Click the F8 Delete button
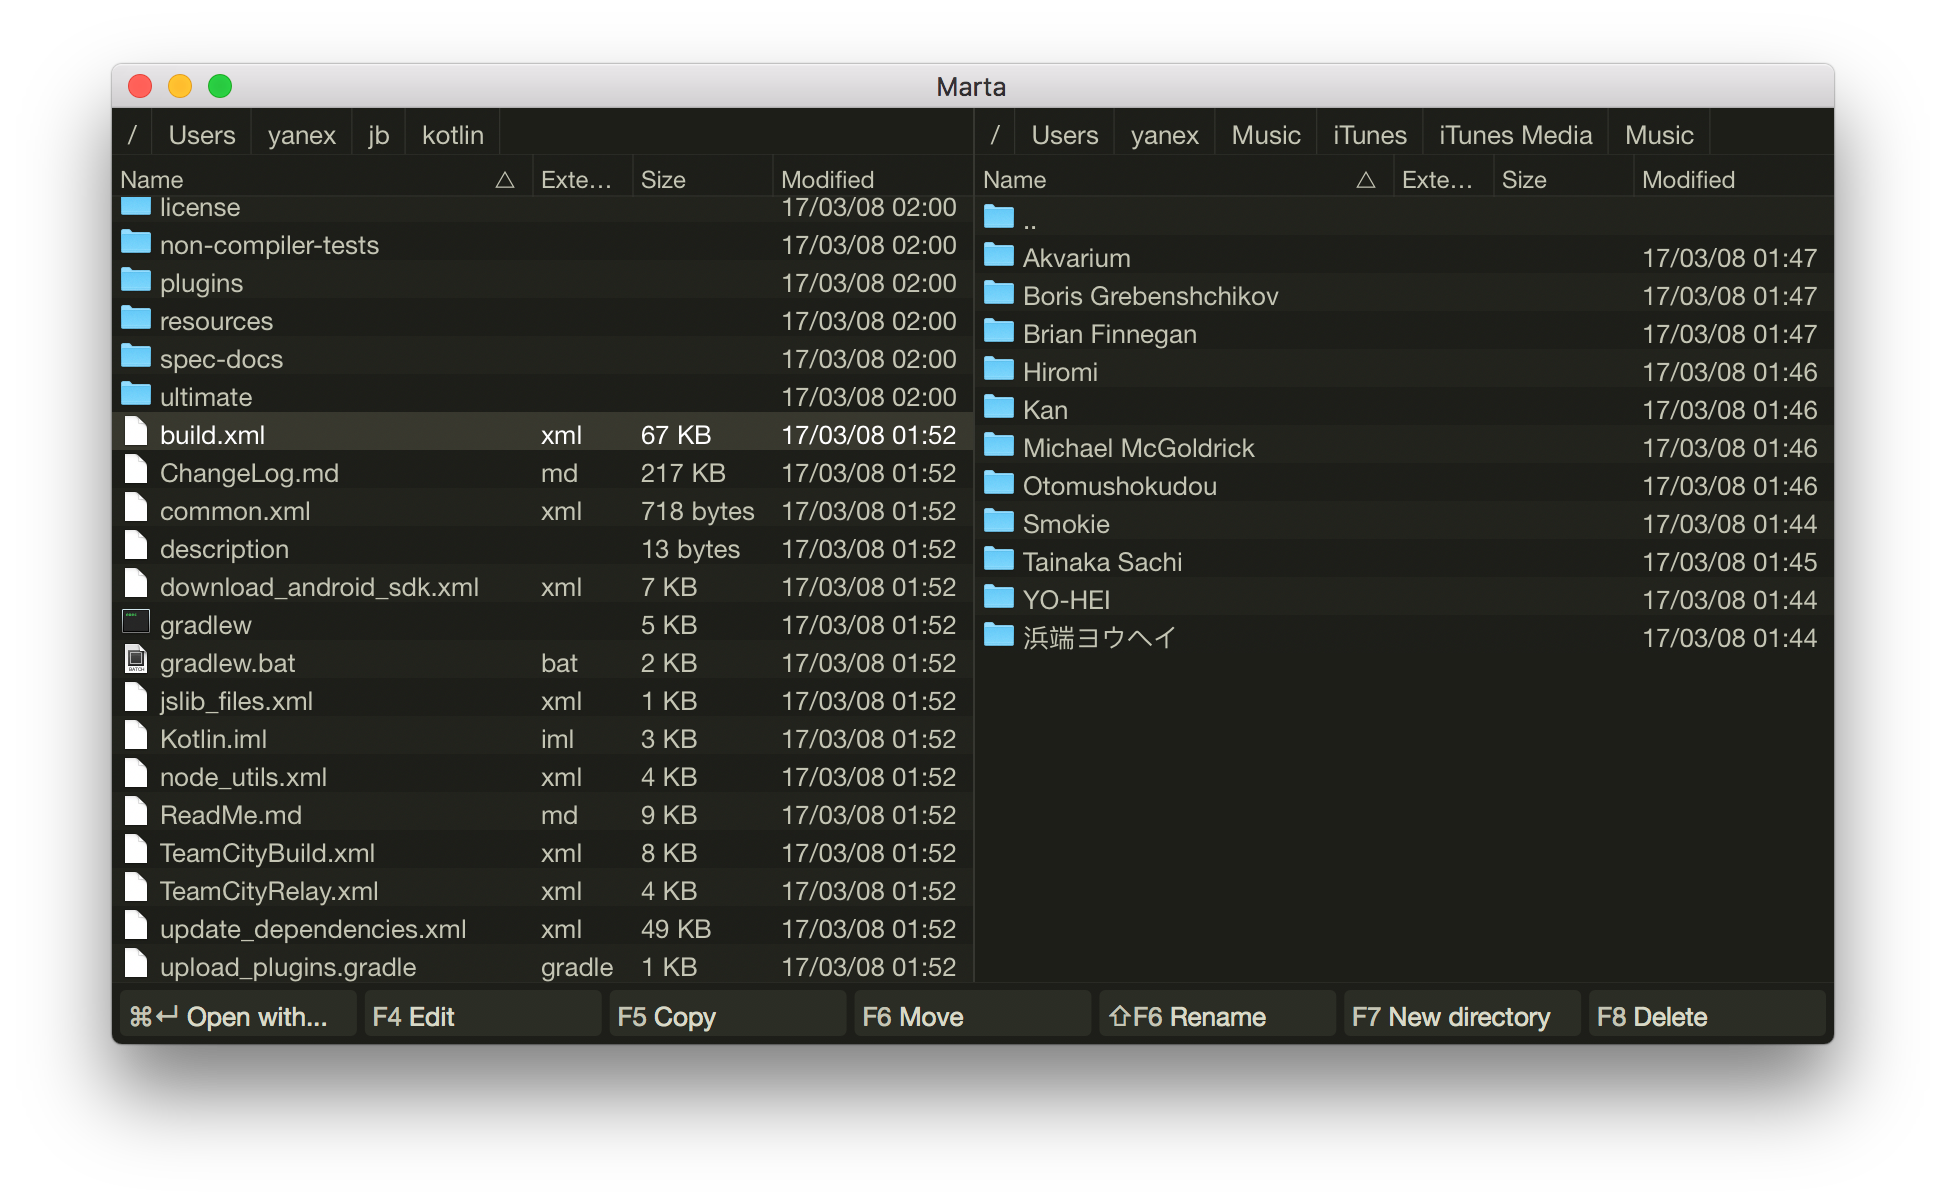The width and height of the screenshot is (1946, 1204). coord(1706,1016)
